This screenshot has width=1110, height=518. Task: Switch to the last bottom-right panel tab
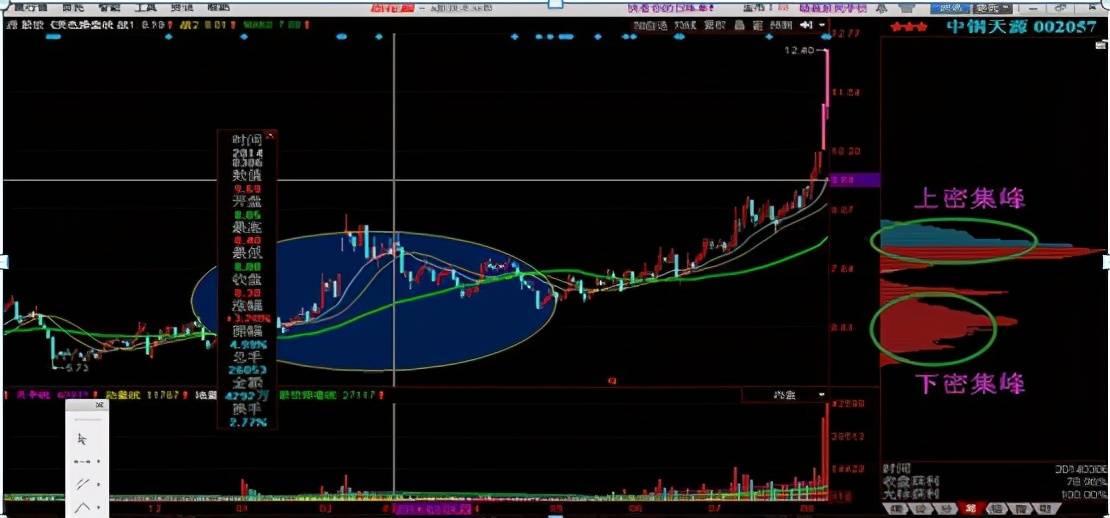(1044, 509)
